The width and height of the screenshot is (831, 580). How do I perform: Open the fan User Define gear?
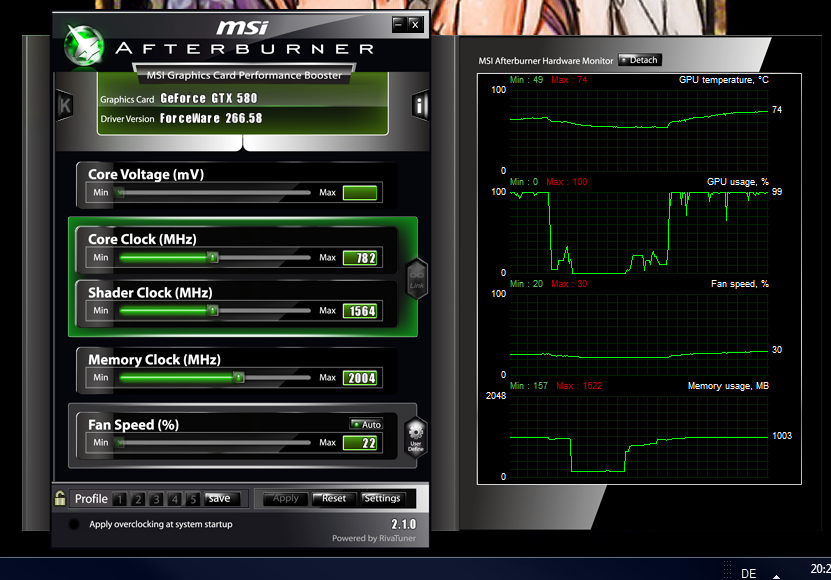[416, 437]
